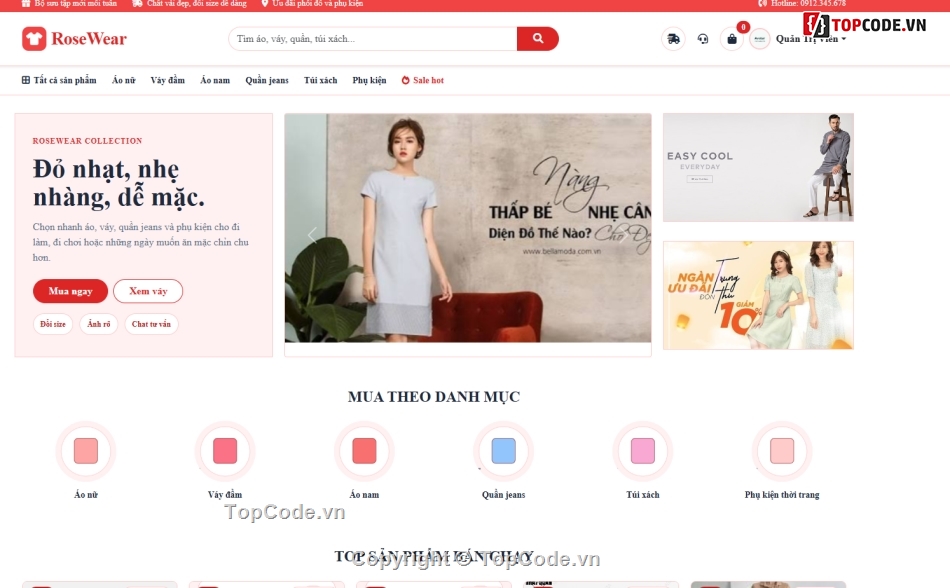The image size is (950, 588).
Task: Click the Phụ kiện thời trang category label
Action: (x=782, y=495)
